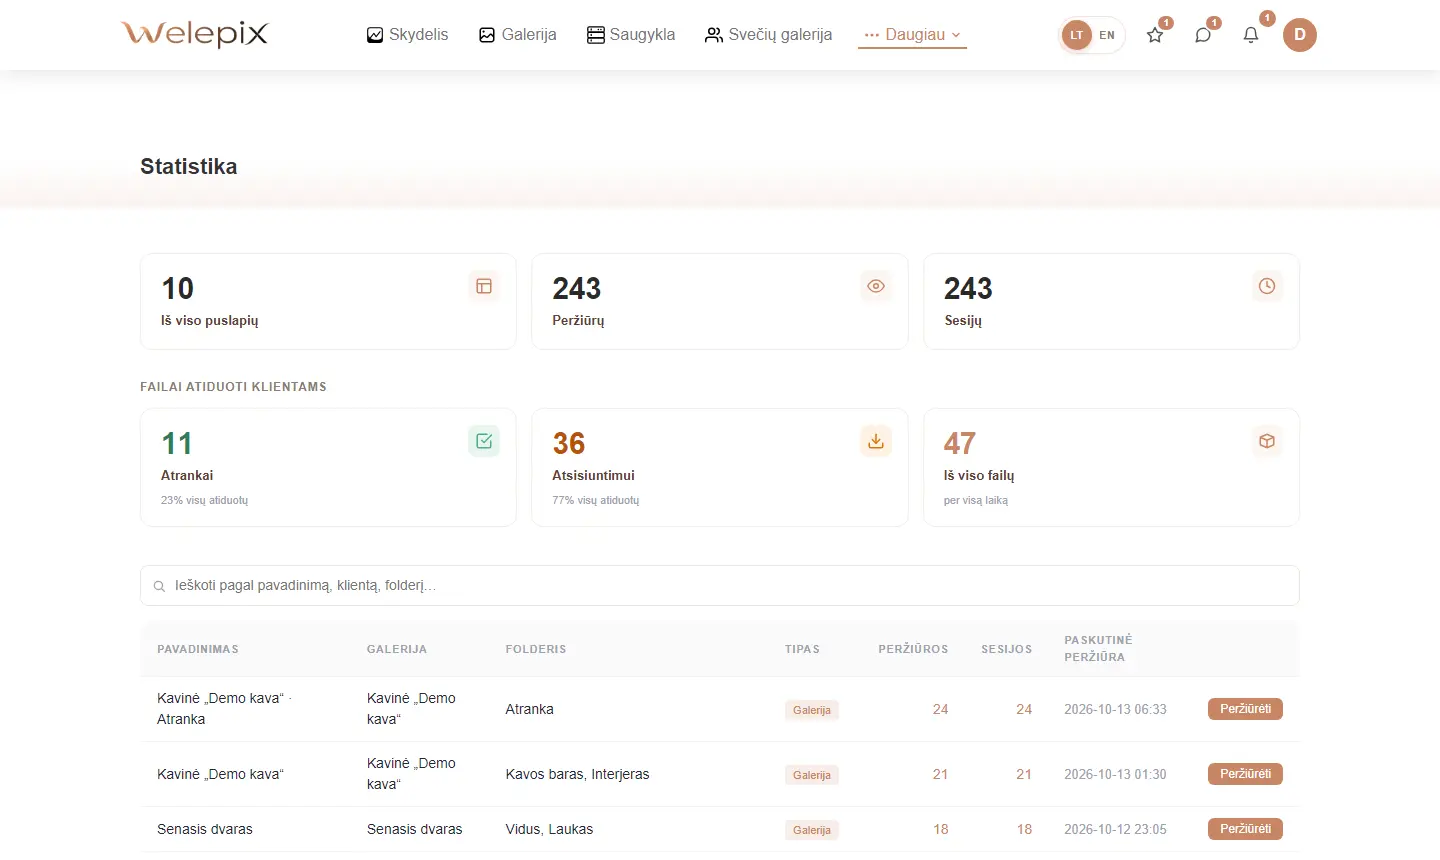Select the folder cell 'Vidus, Laukas'

pos(549,829)
